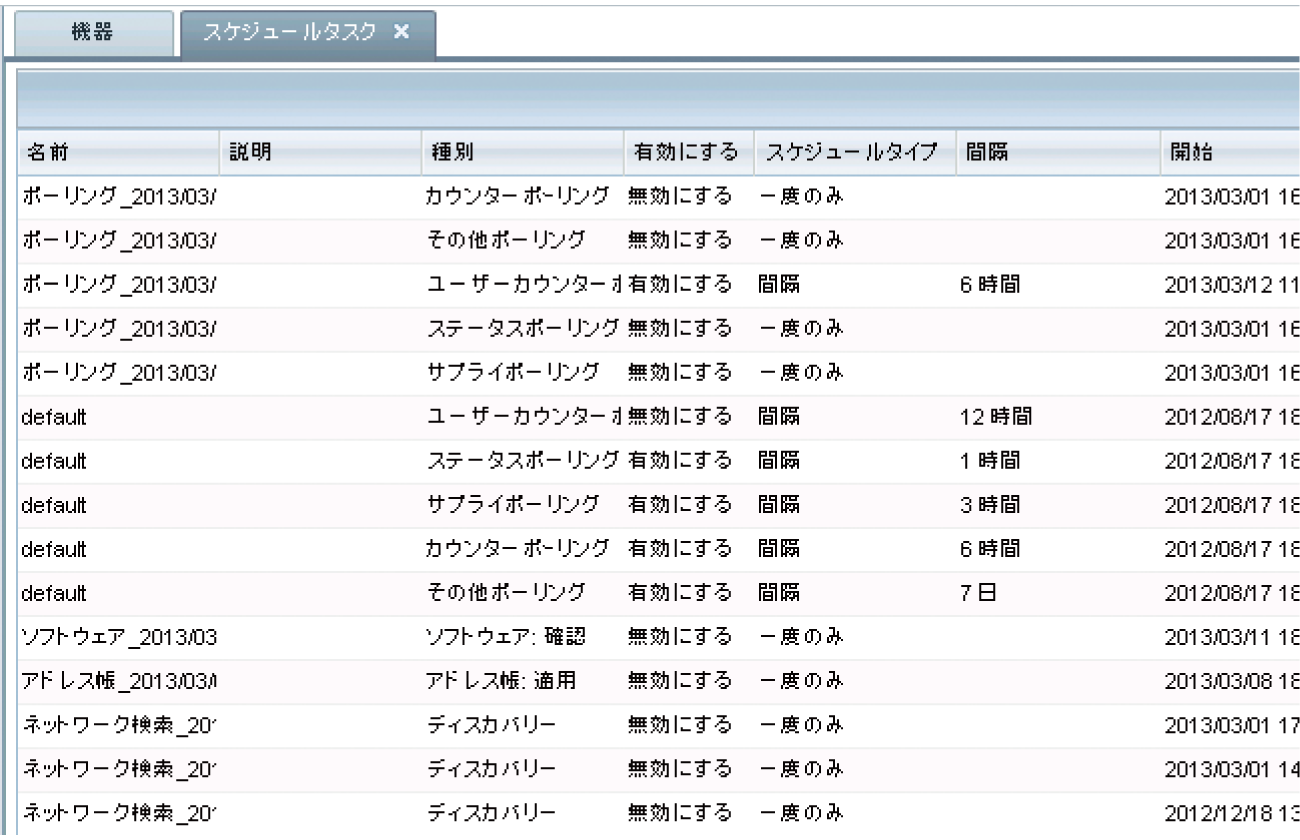Sort by the スケジュールタイプ column header
Screen dimensions: 1300x840
850,152
